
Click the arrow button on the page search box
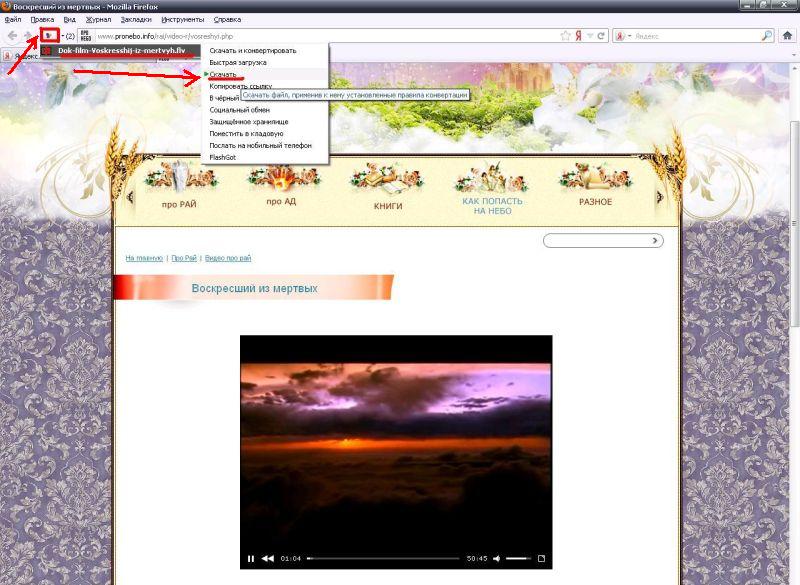[x=655, y=240]
